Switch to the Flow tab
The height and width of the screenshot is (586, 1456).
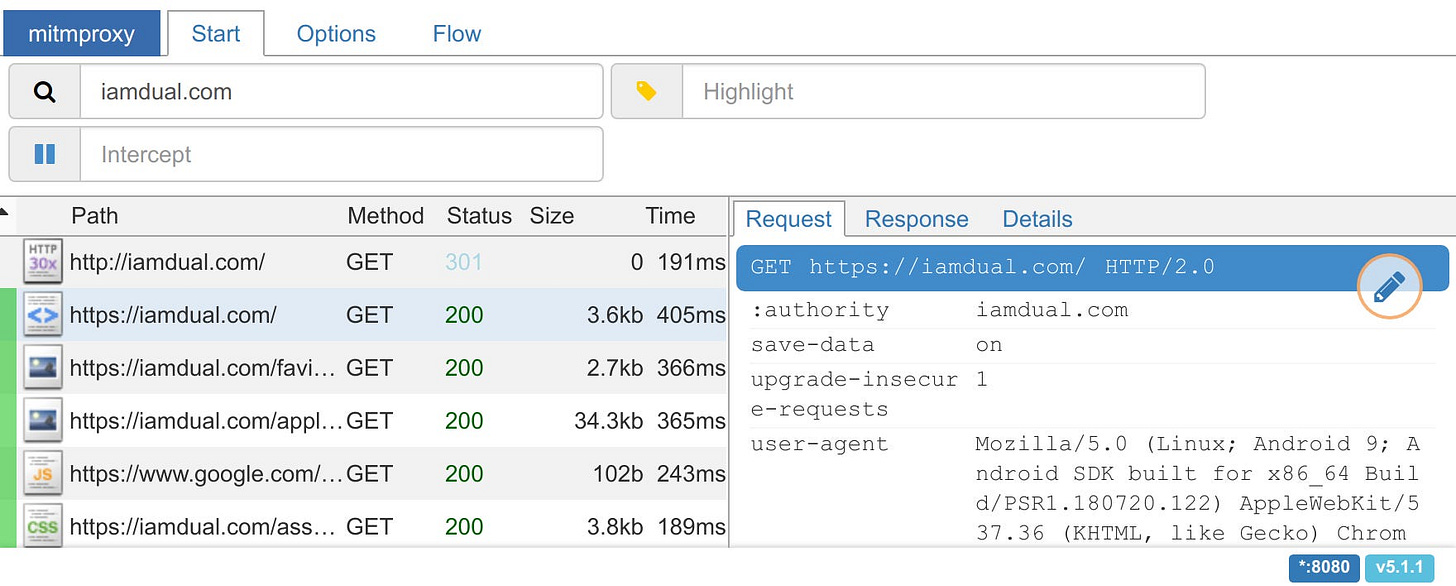click(457, 34)
